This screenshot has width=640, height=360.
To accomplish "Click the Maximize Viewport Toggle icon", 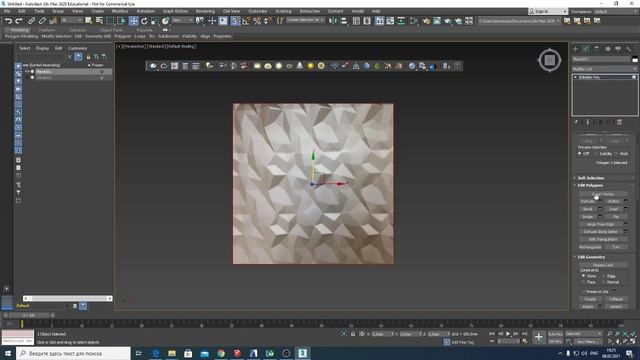I will tap(632, 341).
